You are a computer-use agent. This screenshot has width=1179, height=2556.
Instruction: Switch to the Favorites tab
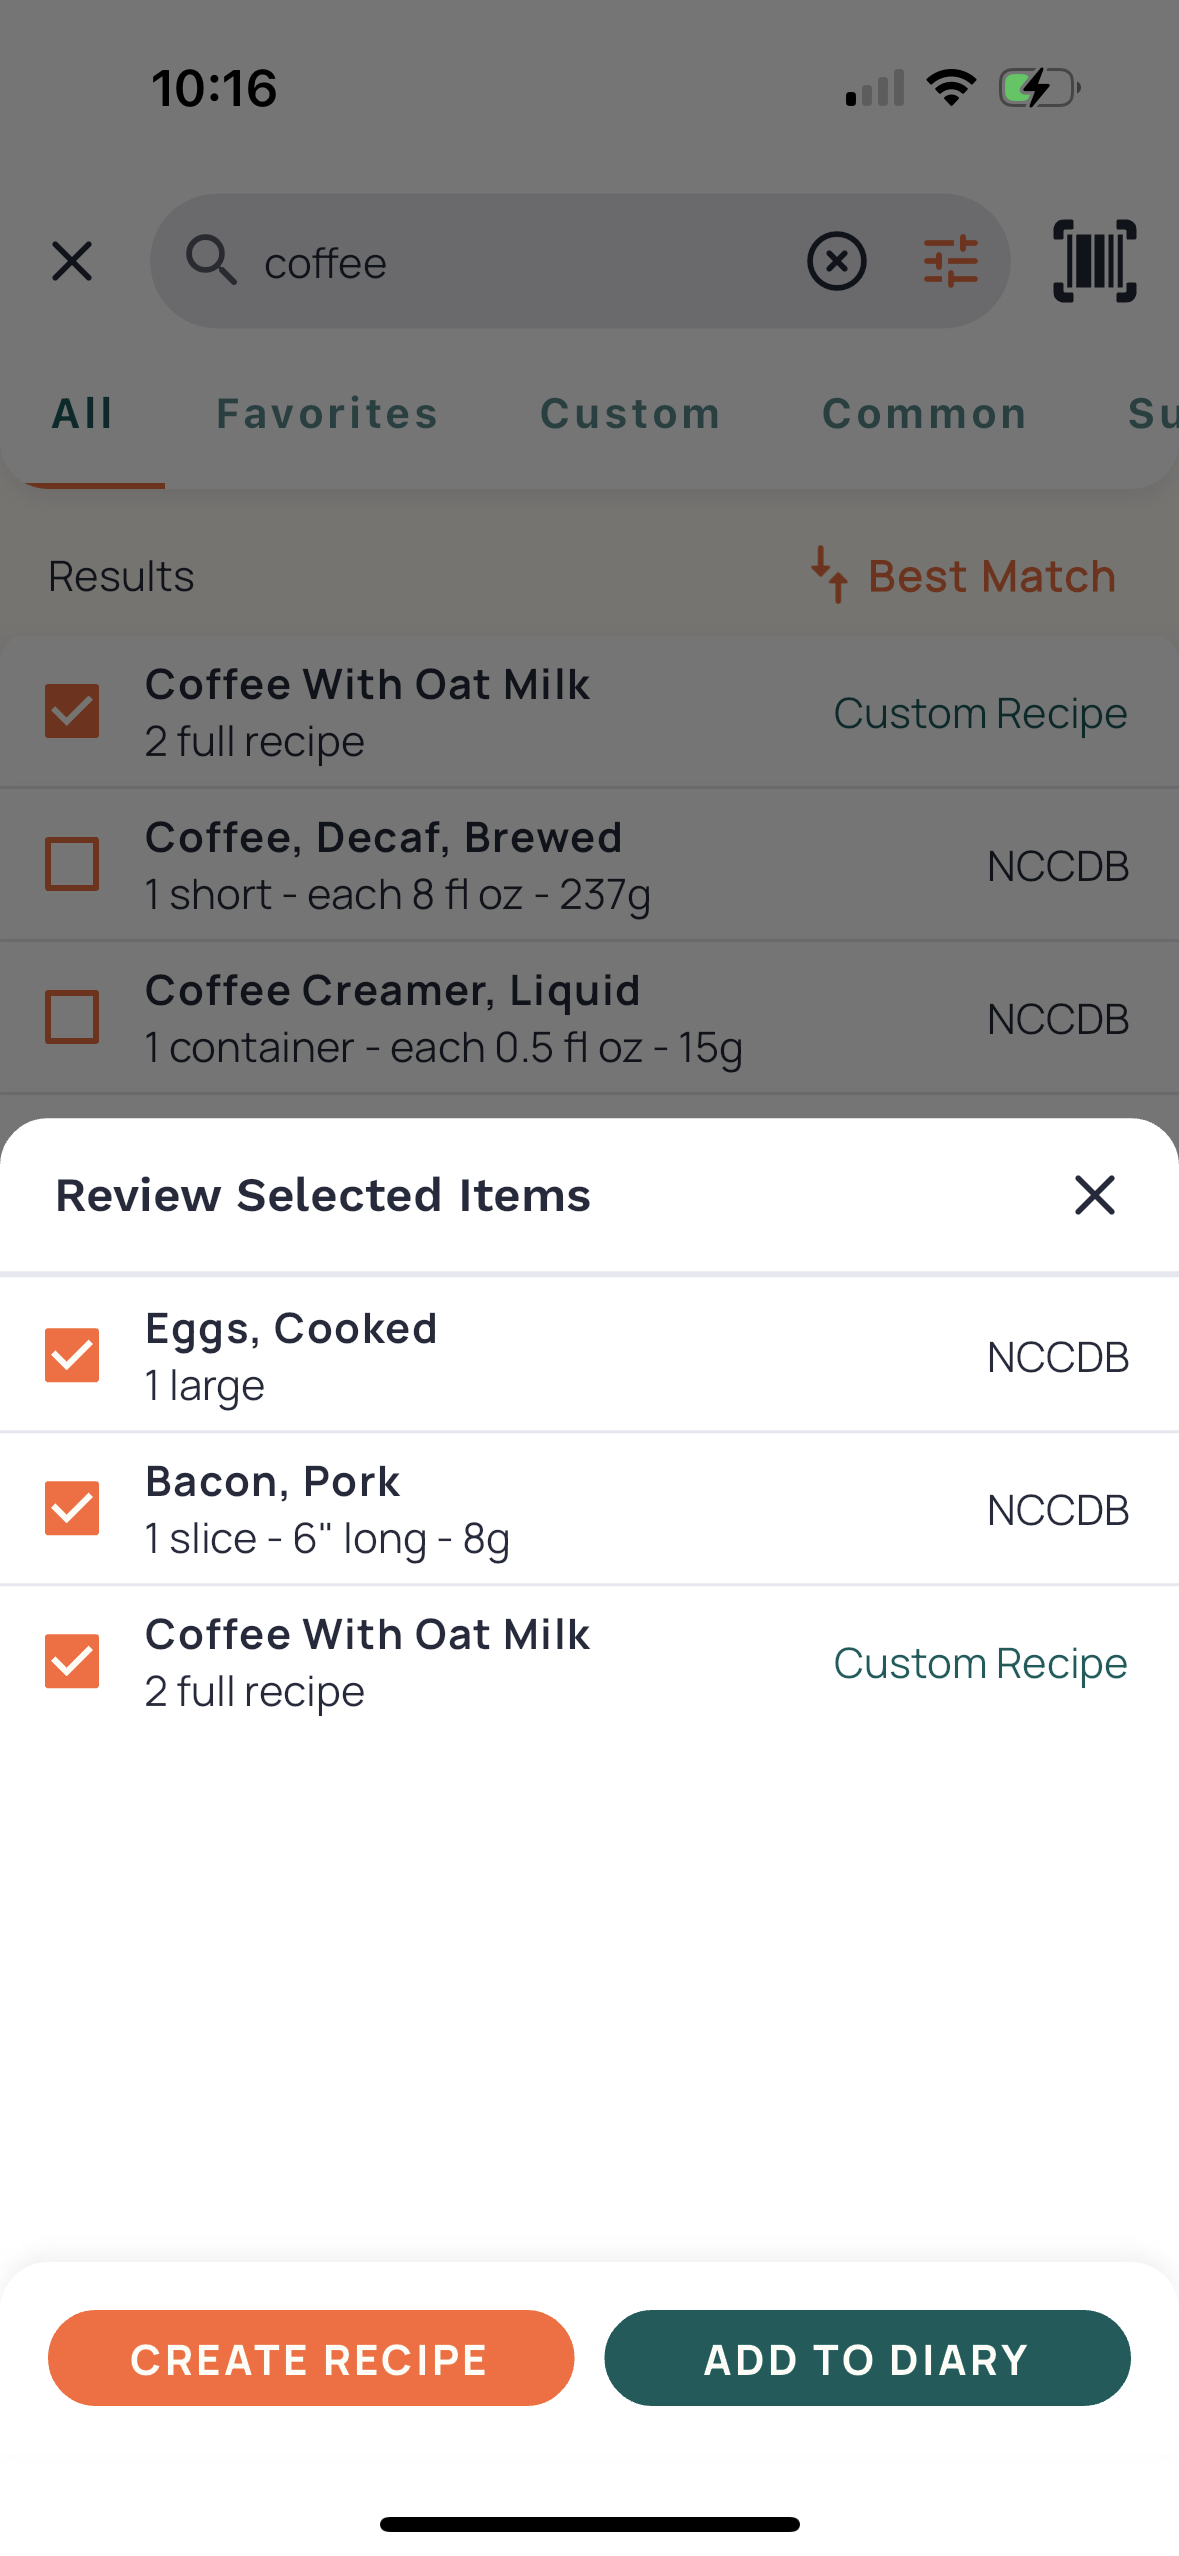(327, 413)
